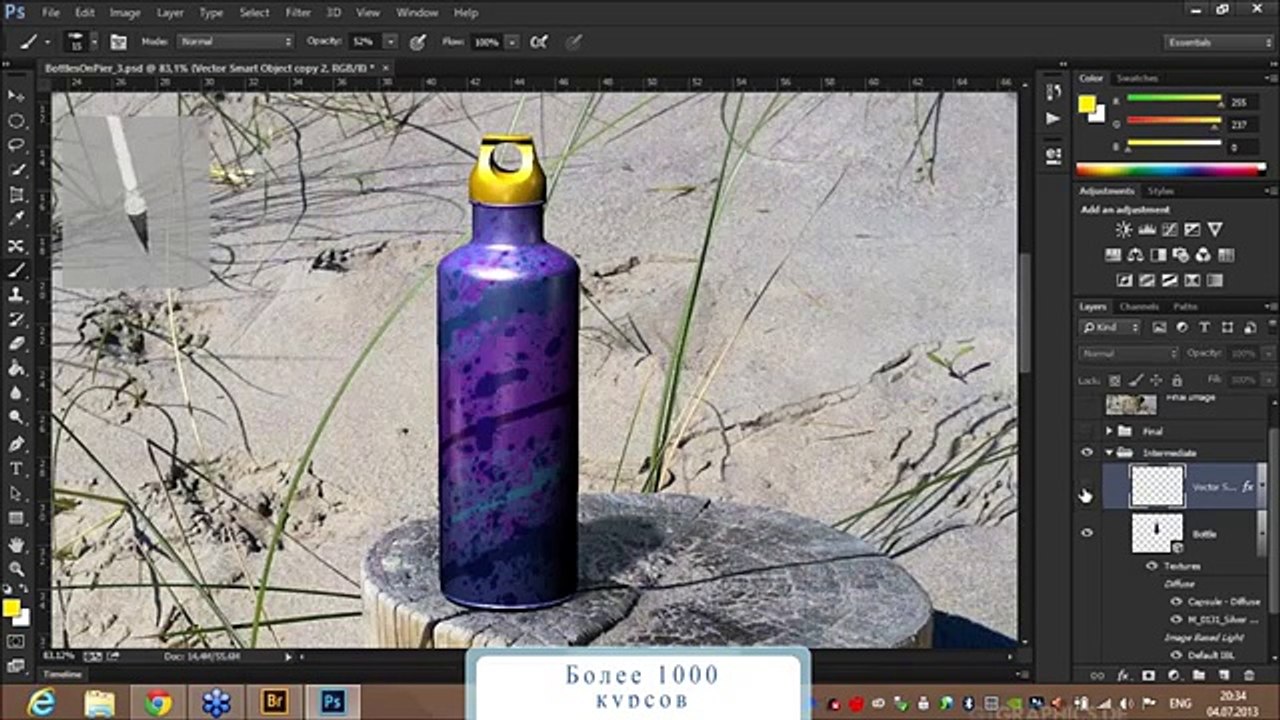Image resolution: width=1280 pixels, height=720 pixels.
Task: Toggle visibility of Vector Smart Object layer
Action: [1087, 487]
